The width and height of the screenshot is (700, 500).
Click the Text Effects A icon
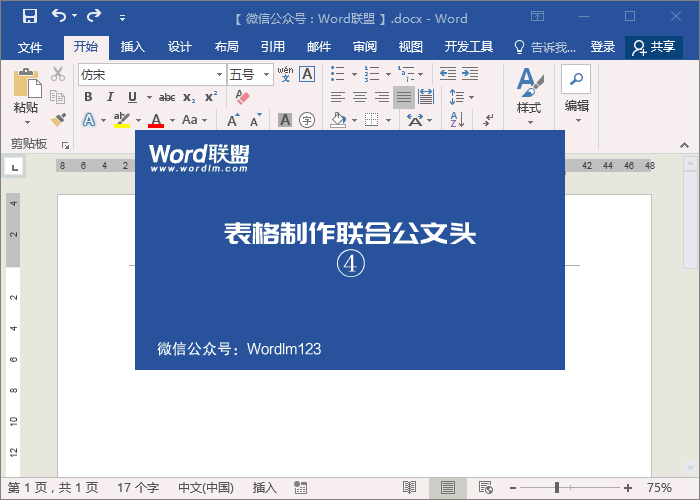point(89,120)
